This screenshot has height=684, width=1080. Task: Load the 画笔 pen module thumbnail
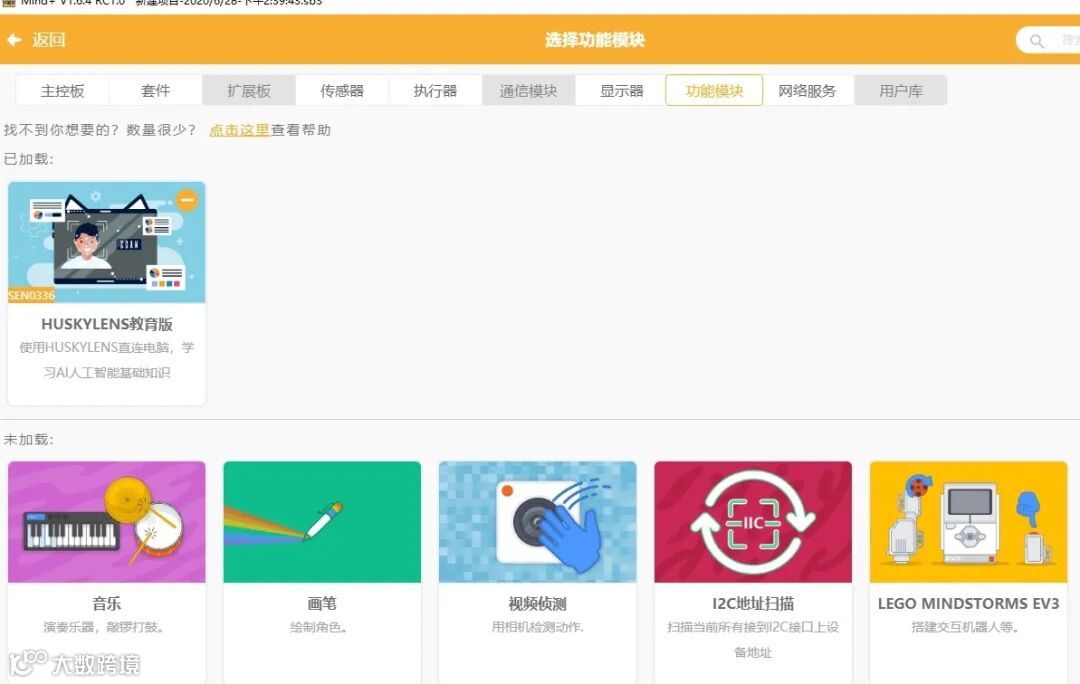click(x=322, y=522)
